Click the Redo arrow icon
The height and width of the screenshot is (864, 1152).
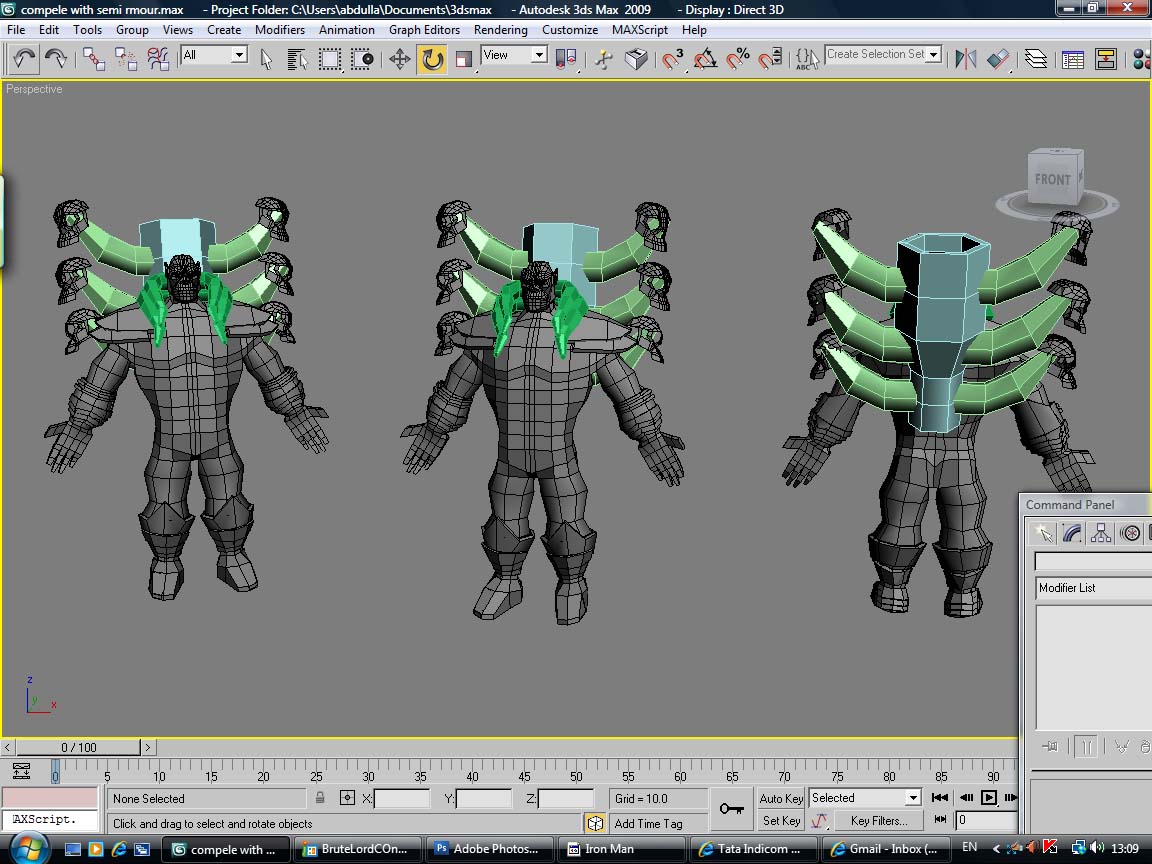56,58
